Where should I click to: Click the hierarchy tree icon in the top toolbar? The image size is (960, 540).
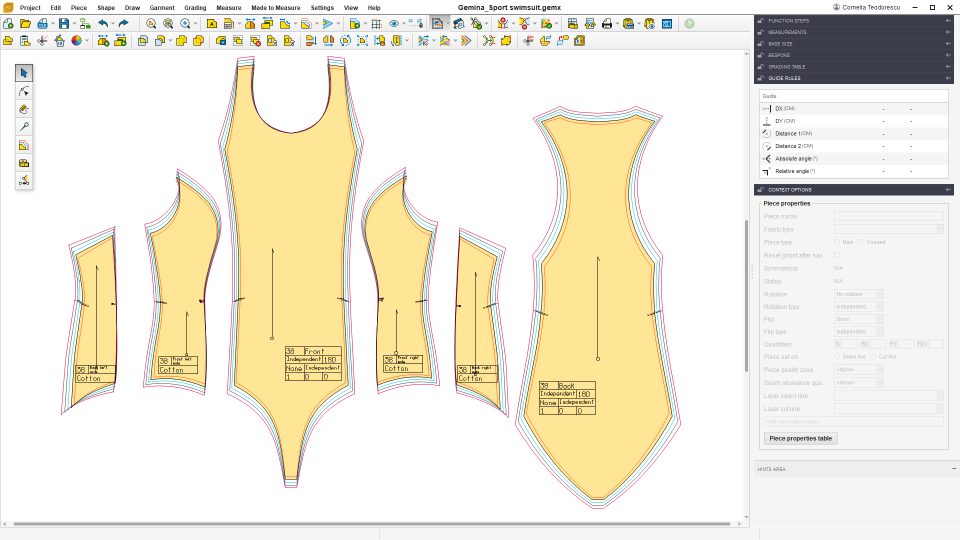(x=85, y=24)
